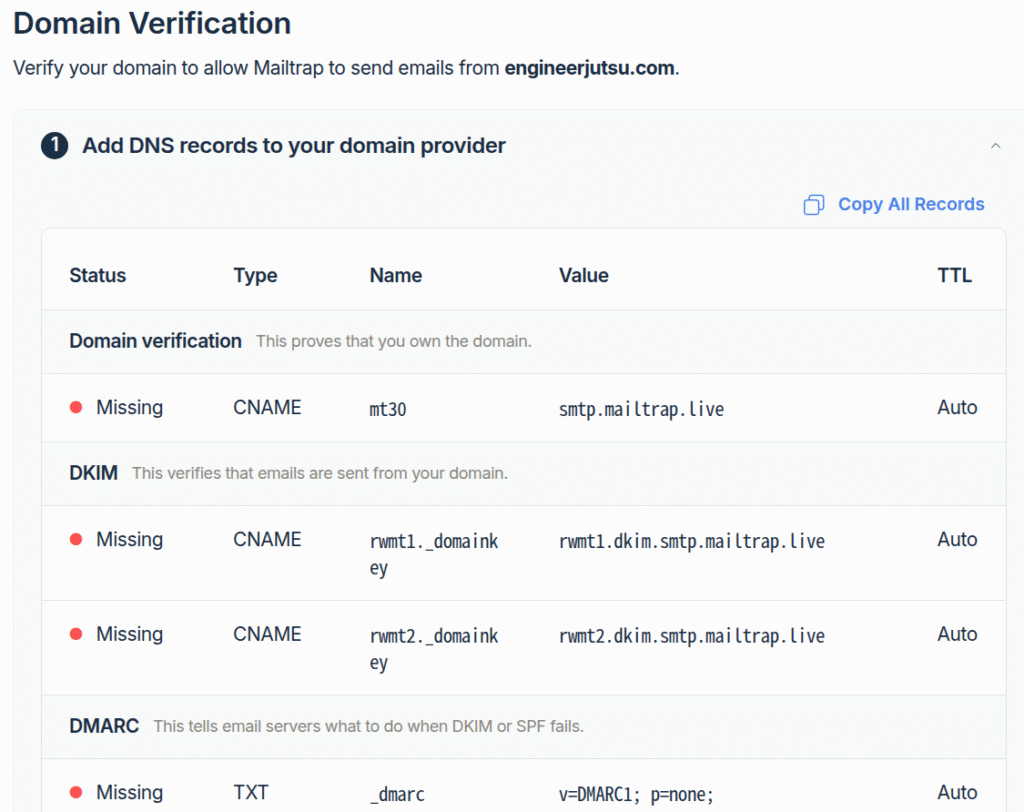Image resolution: width=1024 pixels, height=812 pixels.
Task: Collapse the Add DNS records section
Action: coord(996,145)
